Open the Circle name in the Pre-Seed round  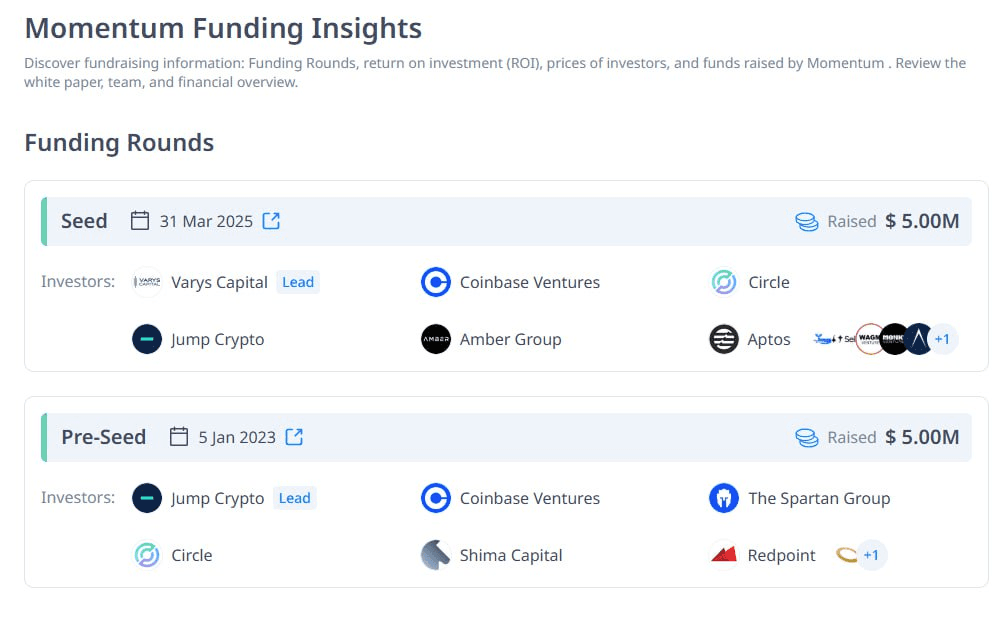(x=192, y=555)
